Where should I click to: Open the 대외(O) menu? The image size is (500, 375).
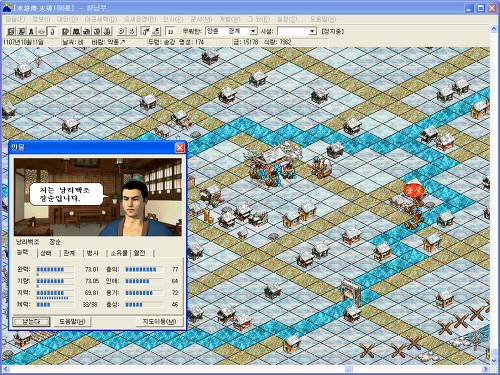pyautogui.click(x=67, y=19)
